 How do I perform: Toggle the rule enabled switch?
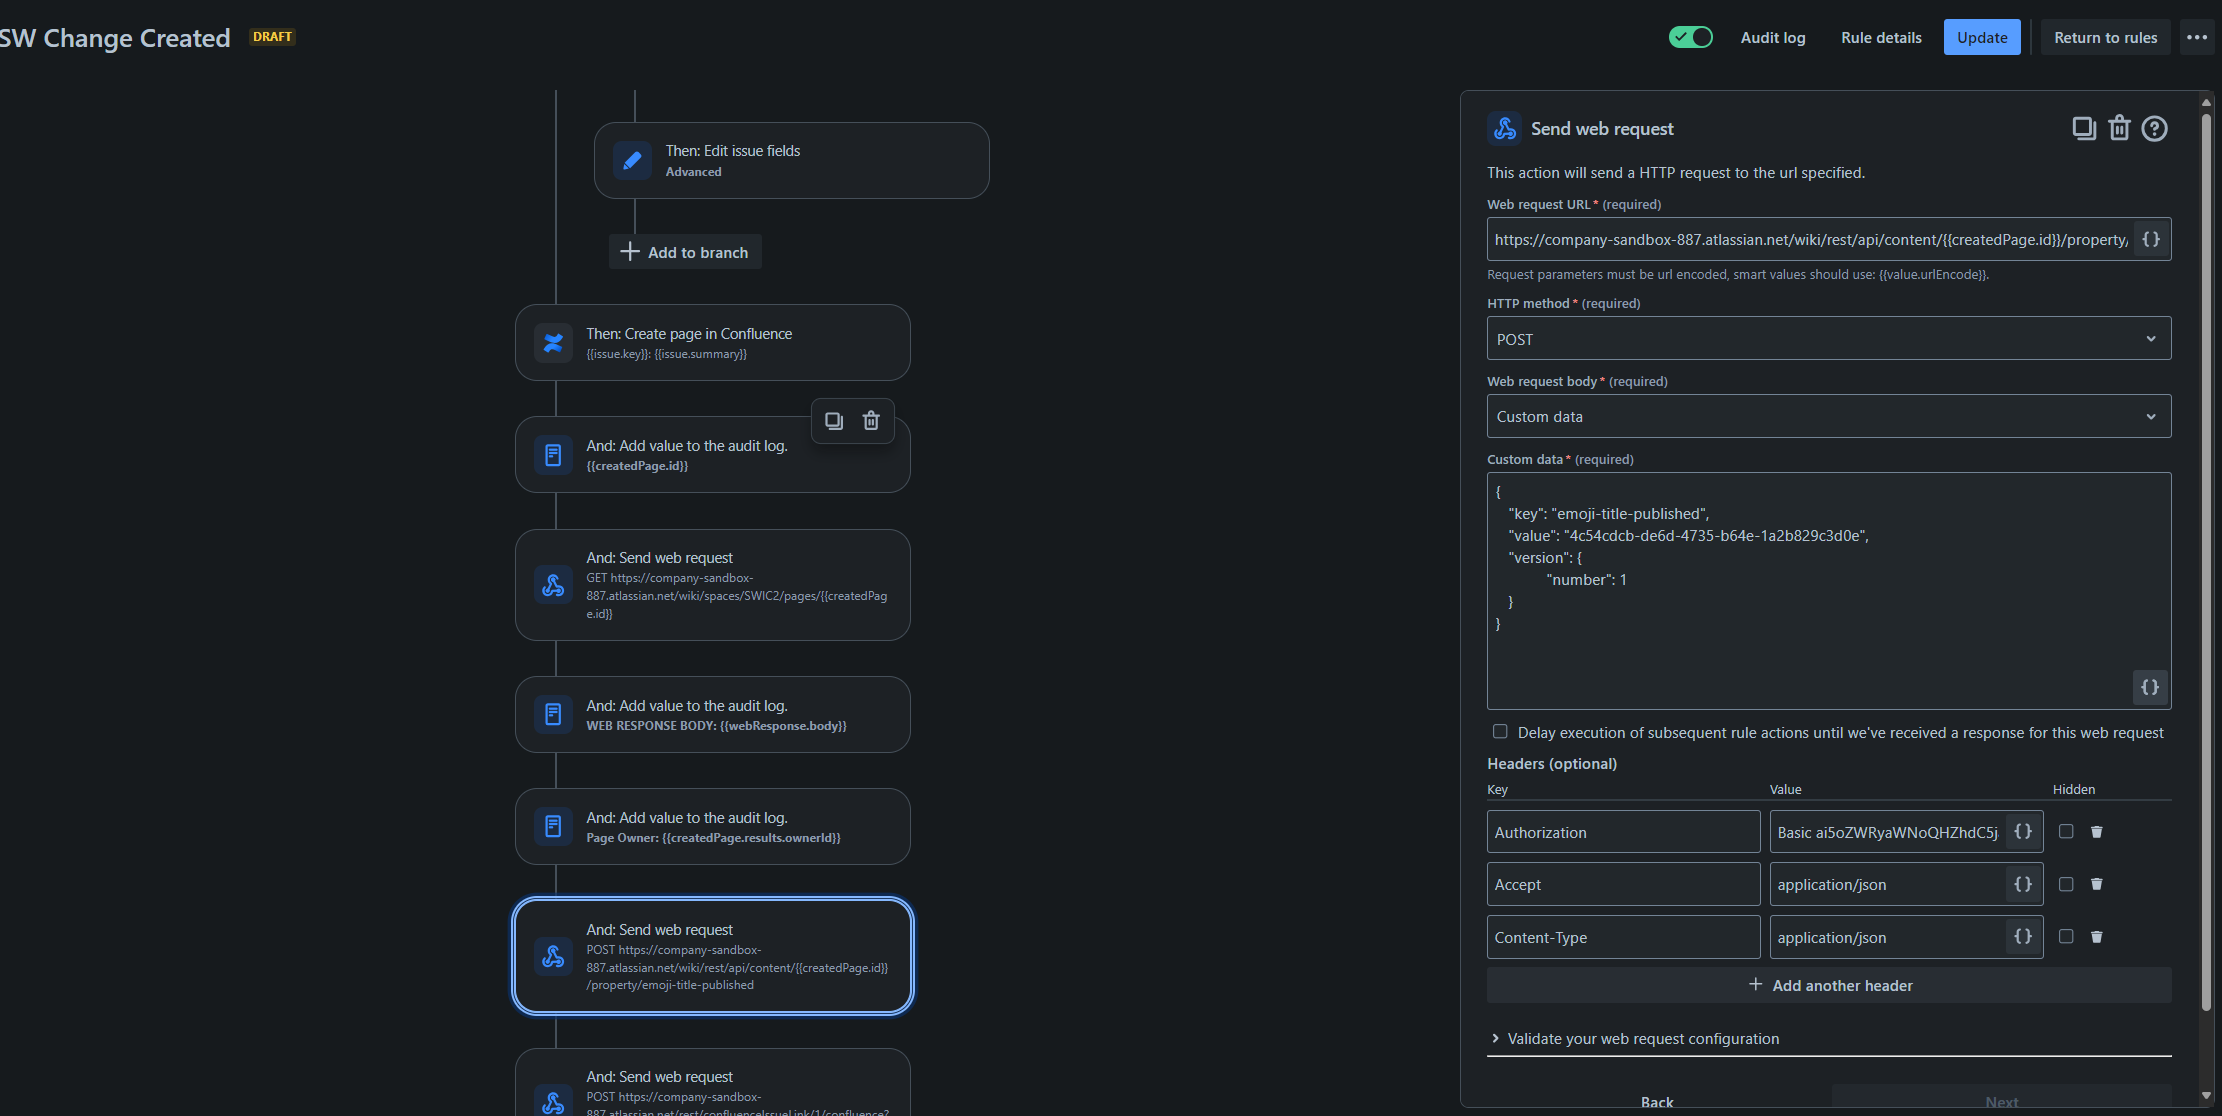click(x=1691, y=38)
